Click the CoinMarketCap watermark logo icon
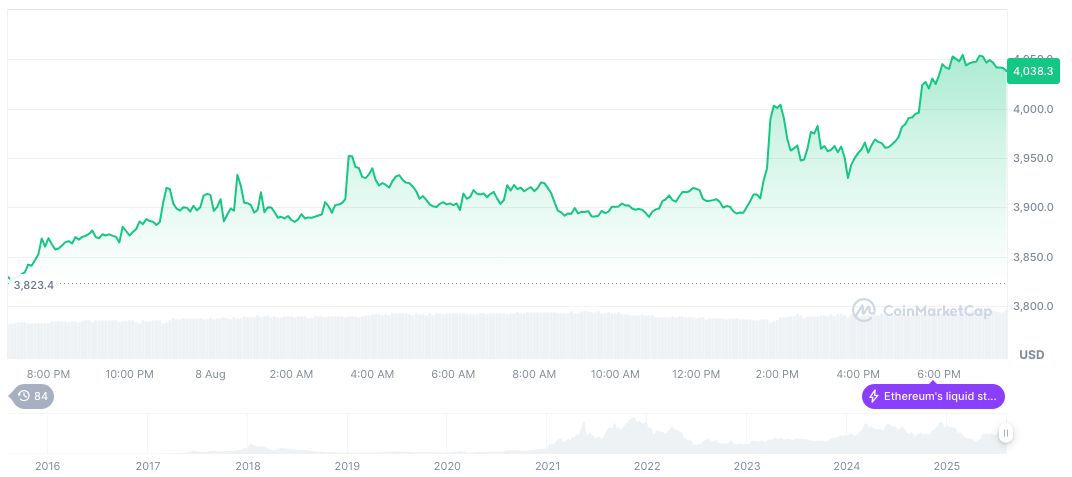This screenshot has width=1072, height=477. click(863, 311)
